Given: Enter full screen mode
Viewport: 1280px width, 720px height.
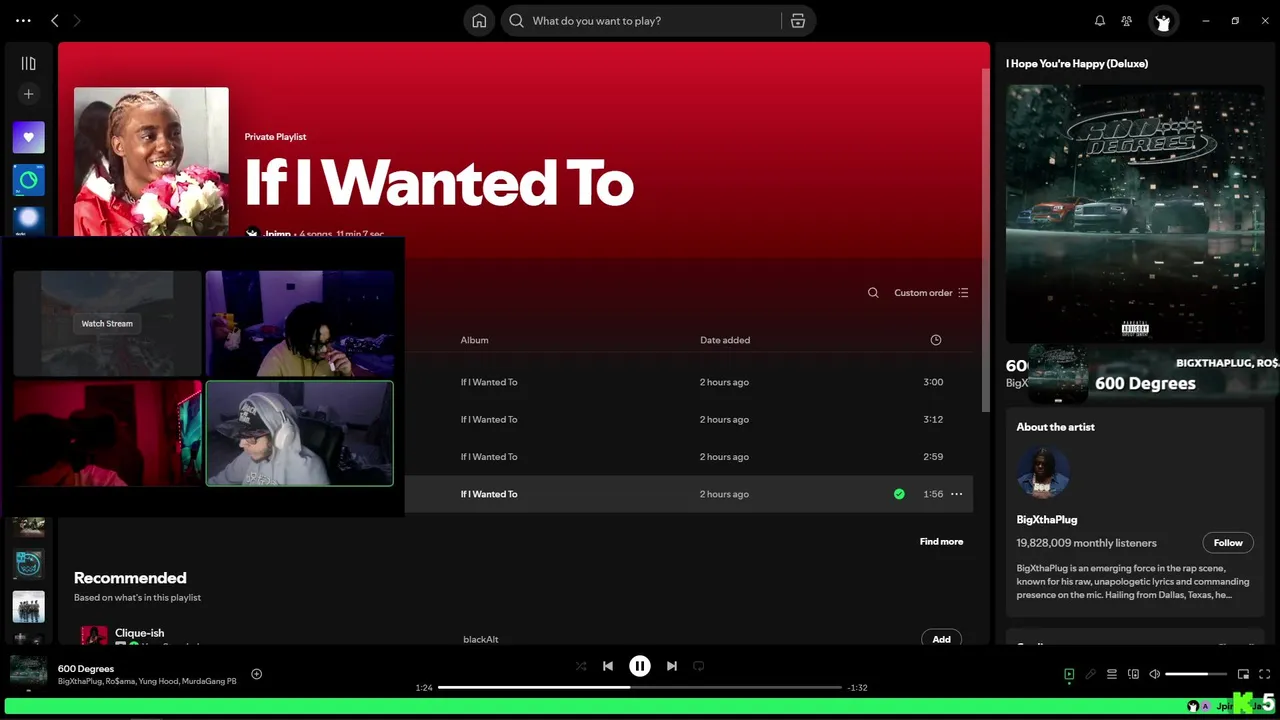Looking at the screenshot, I should (x=1264, y=674).
